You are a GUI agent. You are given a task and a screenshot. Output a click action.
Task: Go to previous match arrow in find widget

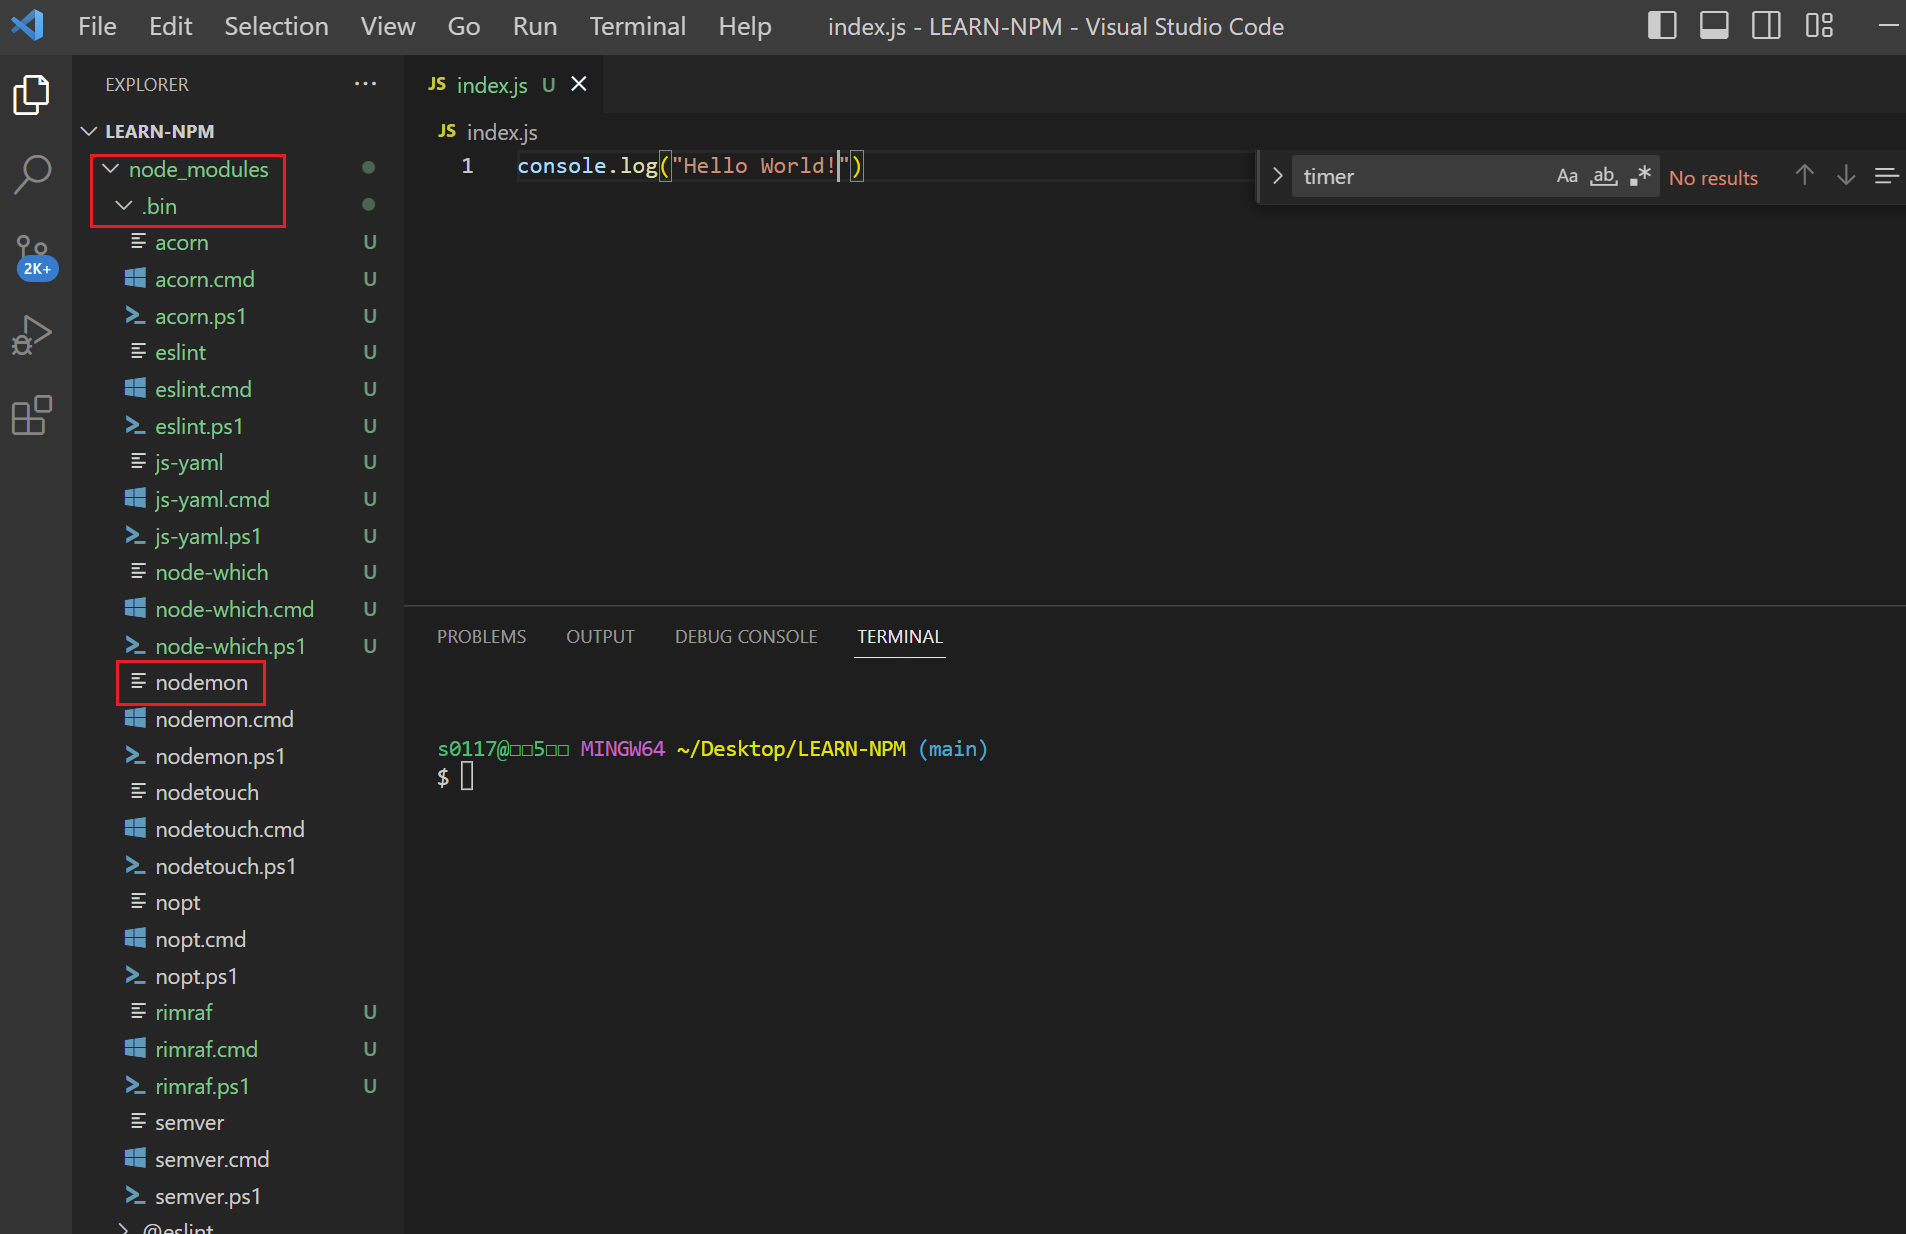1804,176
